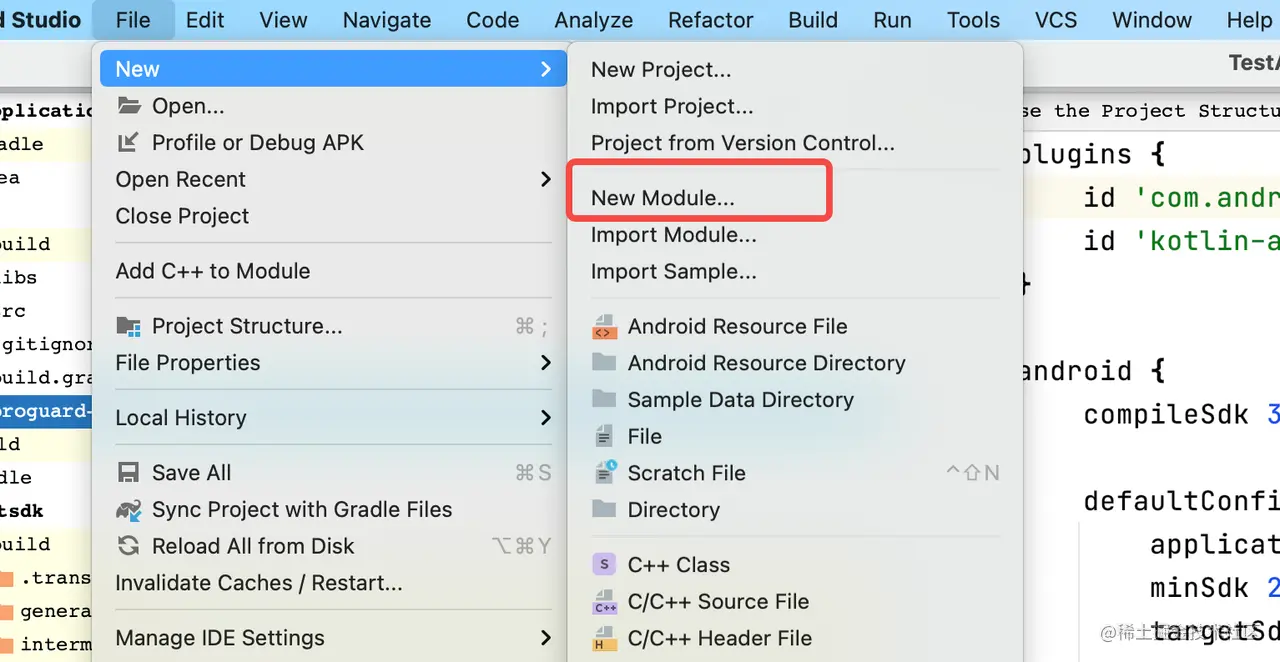Viewport: 1280px width, 662px height.
Task: Select the highlighted proguard file in project tree
Action: [x=45, y=411]
